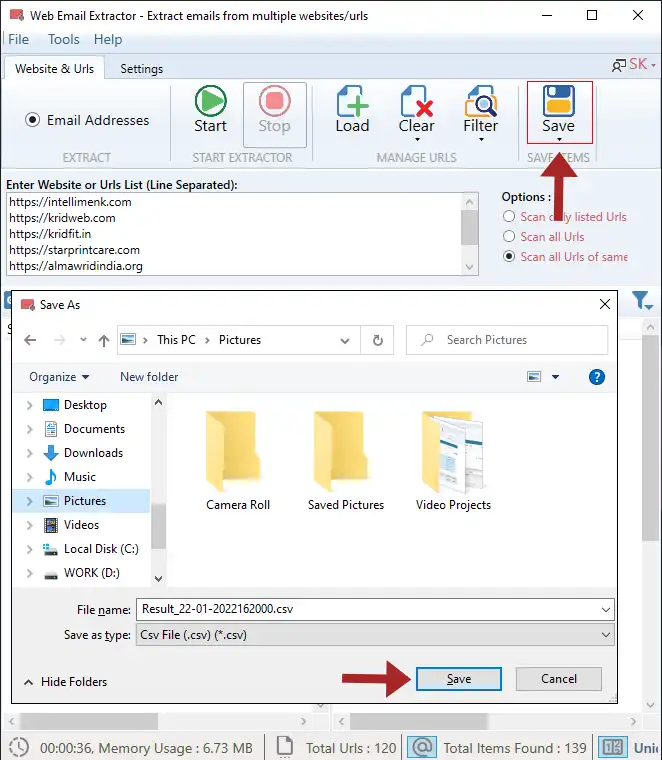Go forward in Save As dialog

click(x=59, y=340)
